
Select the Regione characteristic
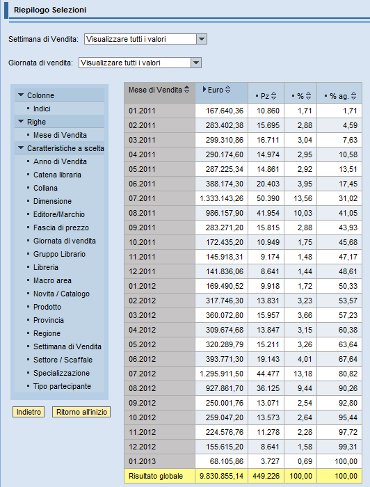[x=47, y=333]
